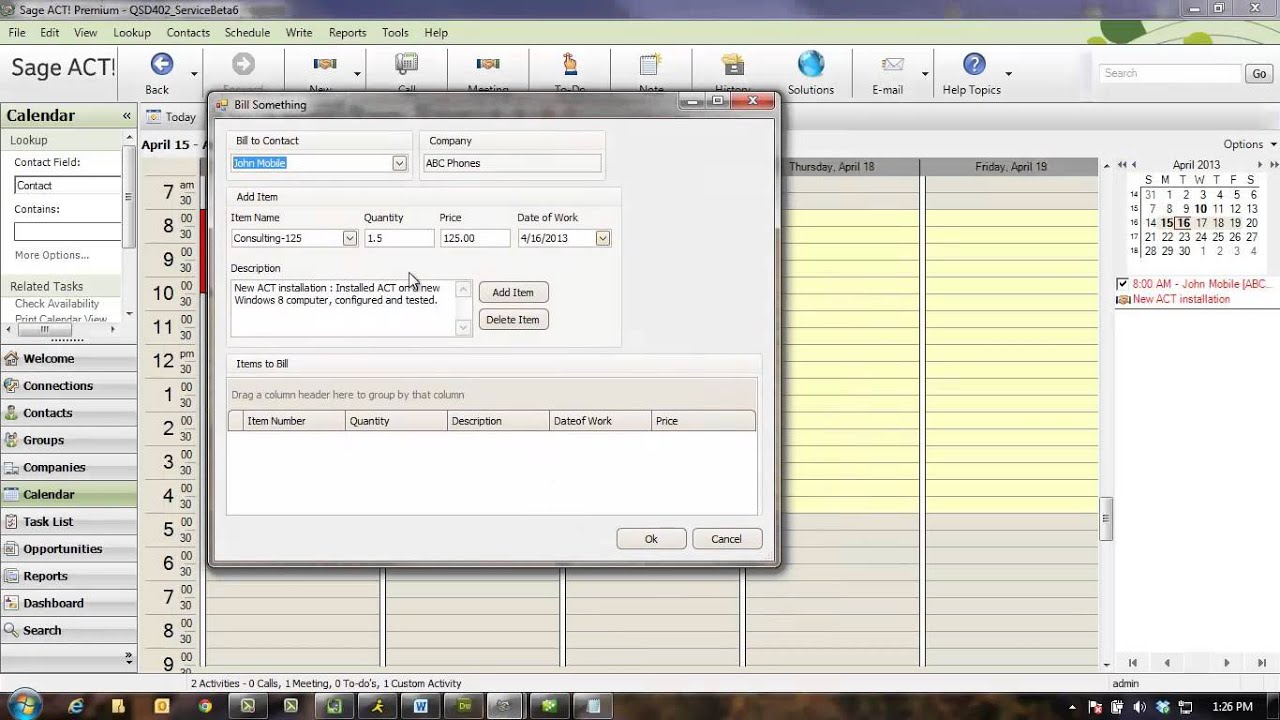Open the Reports menu

[x=347, y=32]
